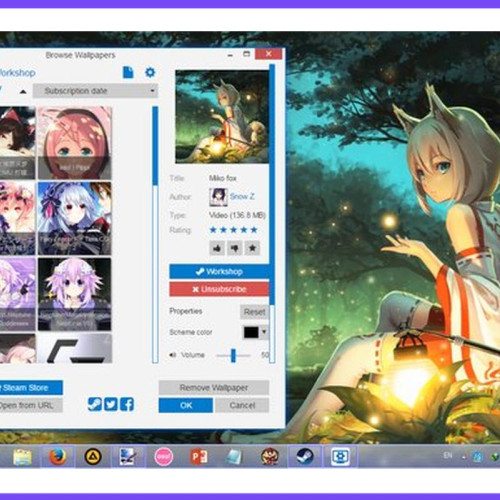Open the pink osu! taskbar icon

coord(164,457)
